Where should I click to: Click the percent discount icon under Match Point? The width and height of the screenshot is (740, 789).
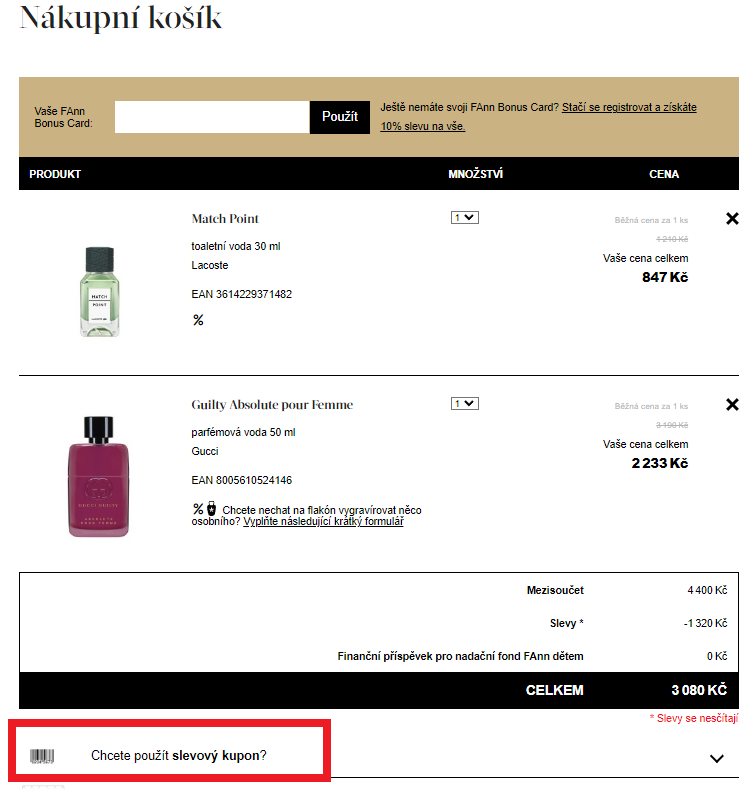[198, 320]
